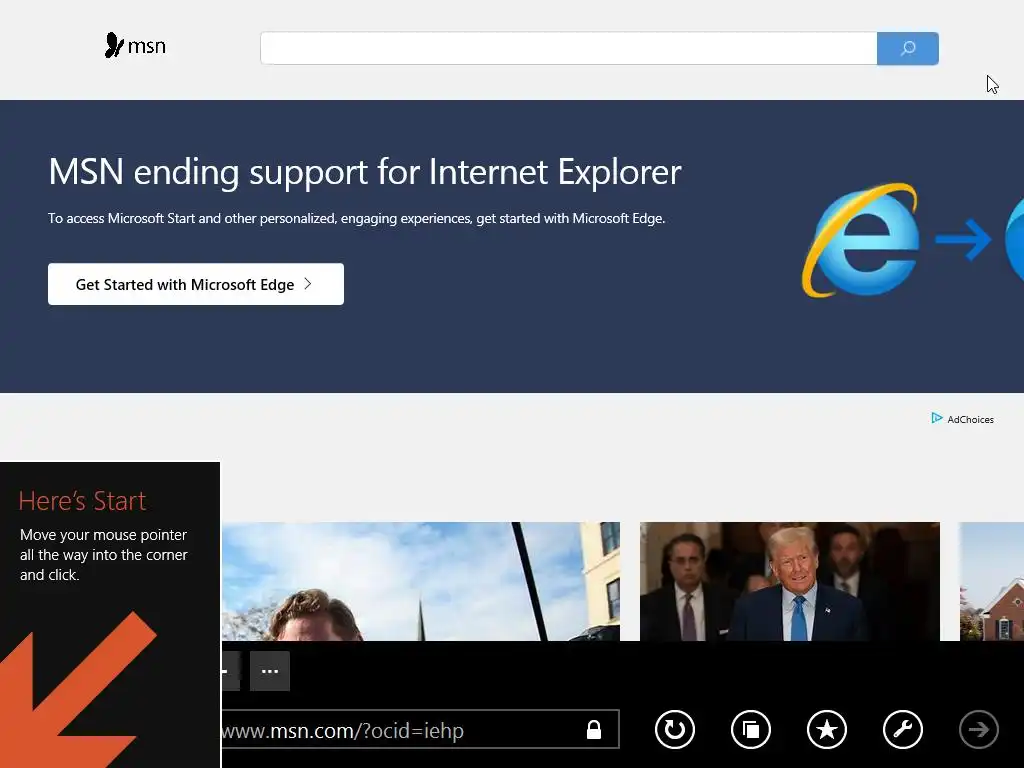Screen dimensions: 1024x768
Task: Click the www.msn.com address bar
Action: 420,729
